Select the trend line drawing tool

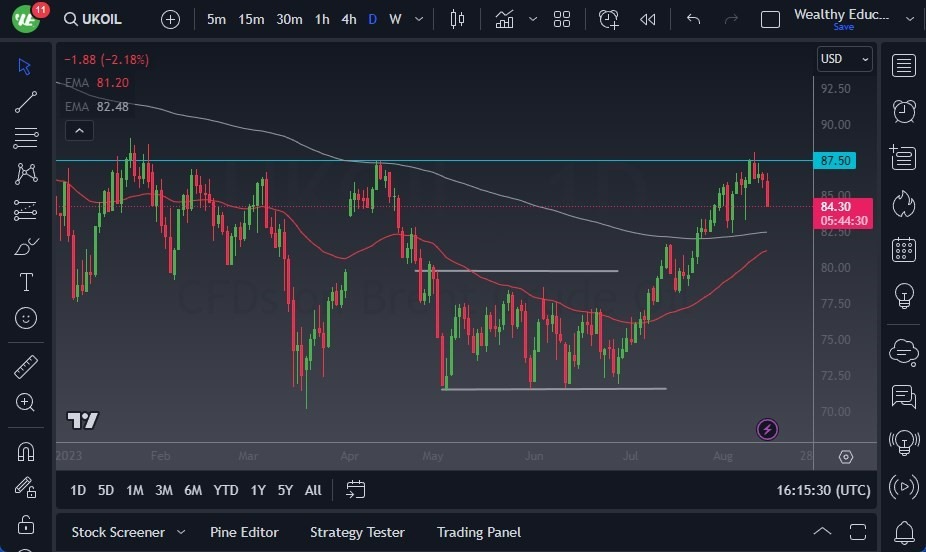pos(26,102)
